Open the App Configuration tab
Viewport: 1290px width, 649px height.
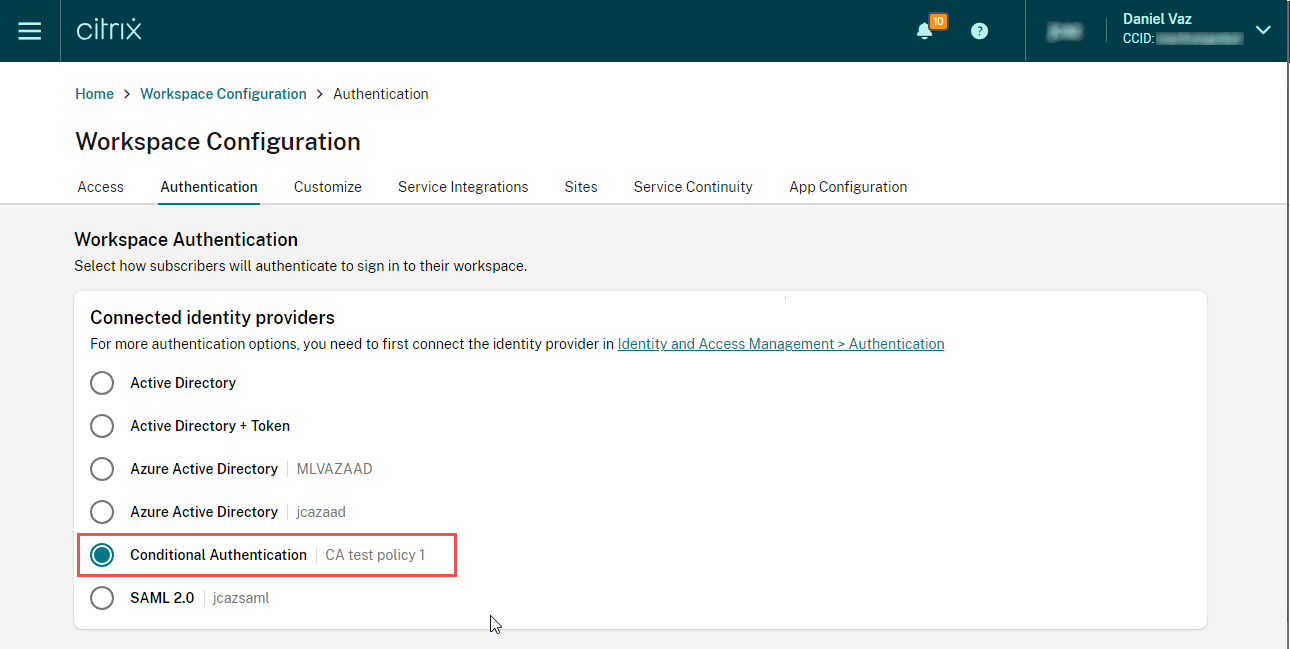click(848, 187)
